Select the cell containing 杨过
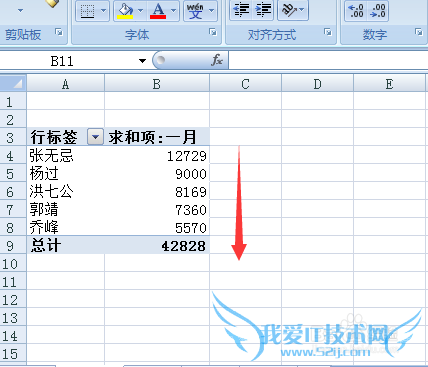 tap(65, 173)
